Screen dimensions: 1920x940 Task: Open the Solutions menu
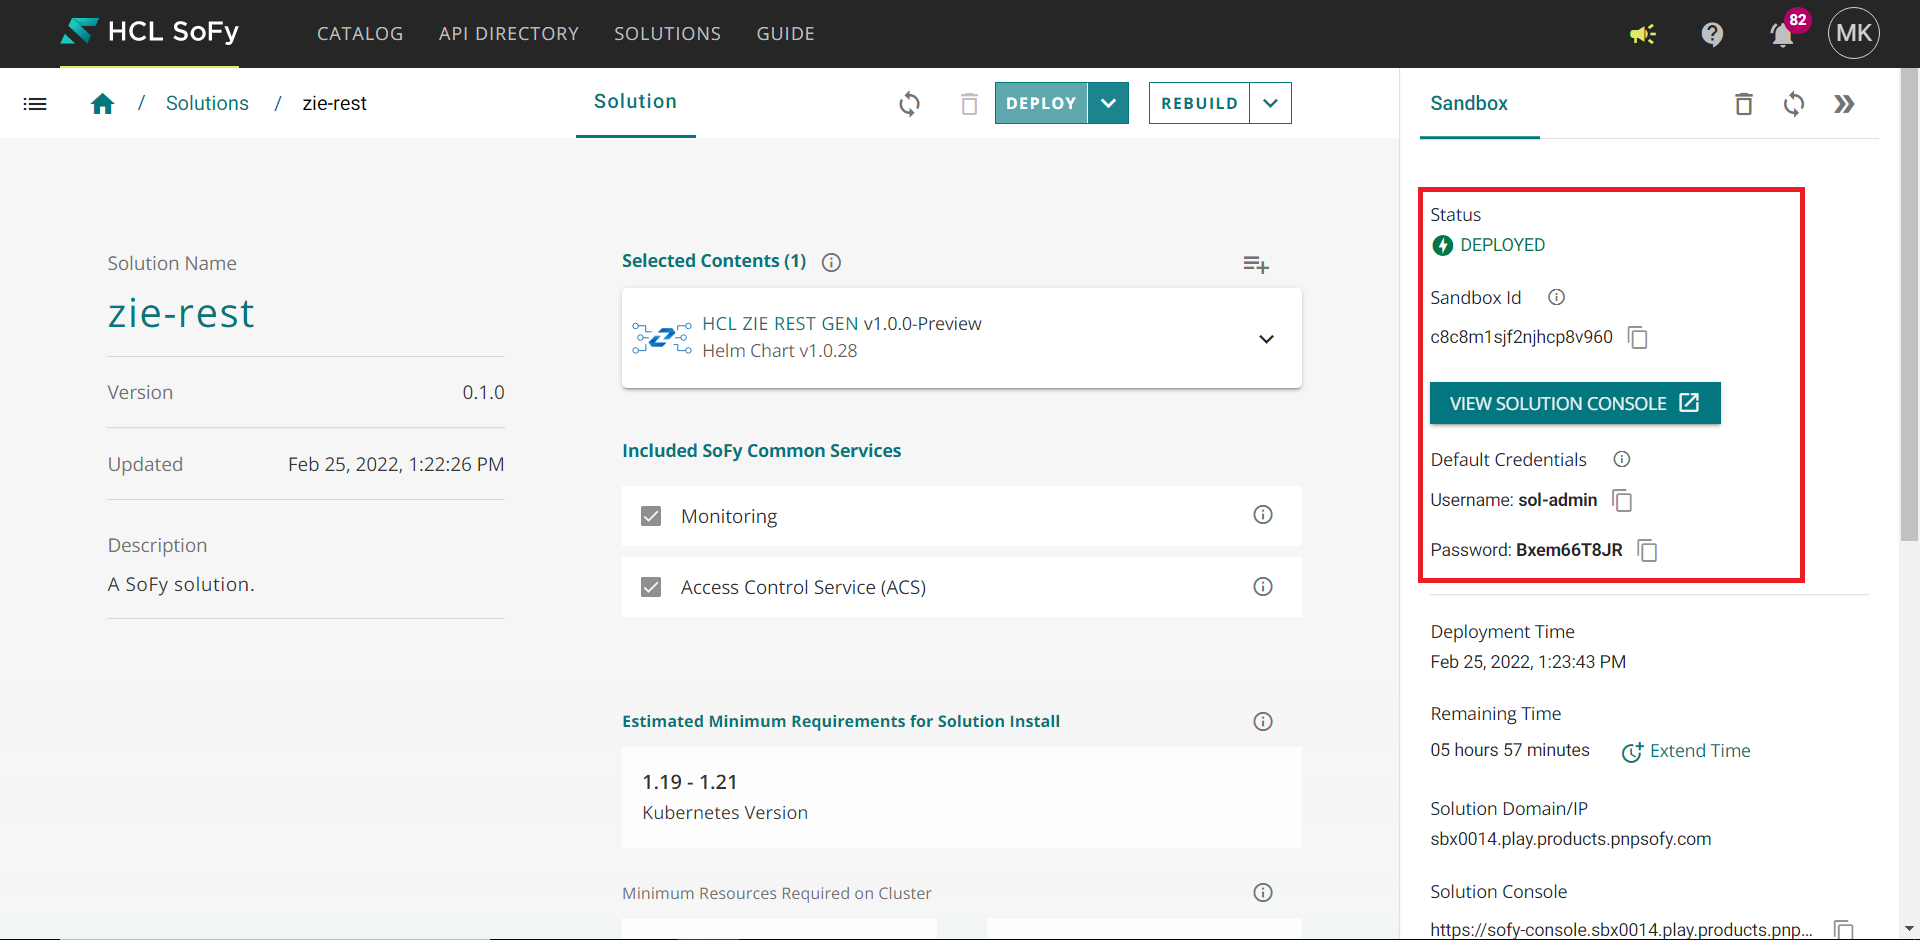point(667,34)
